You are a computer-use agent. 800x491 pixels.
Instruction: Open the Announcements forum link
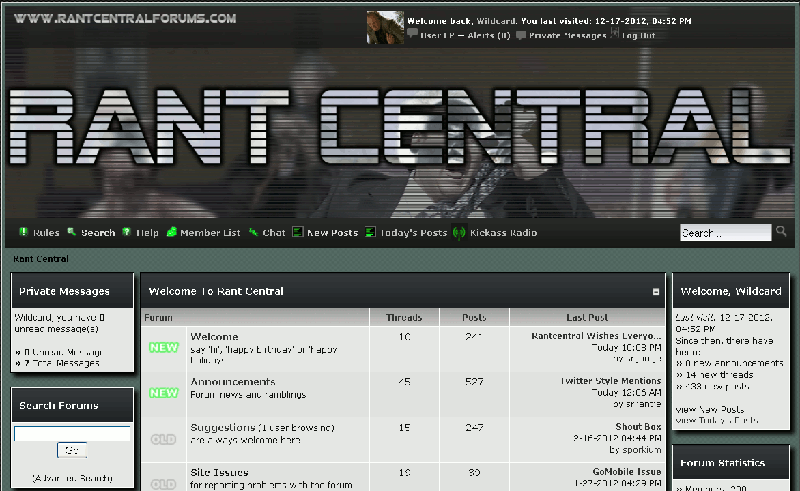pos(232,382)
